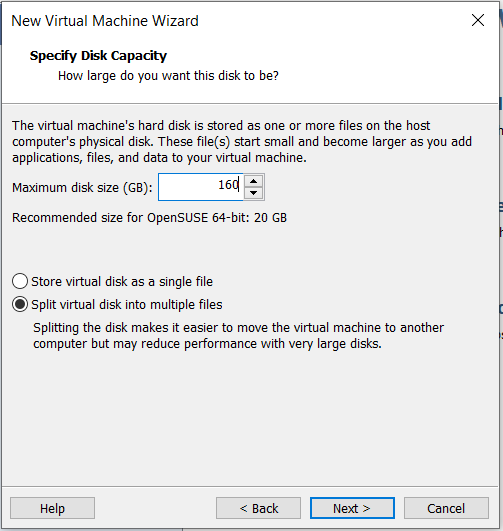
Task: Focus the Maximum disk size input box
Action: pos(201,187)
